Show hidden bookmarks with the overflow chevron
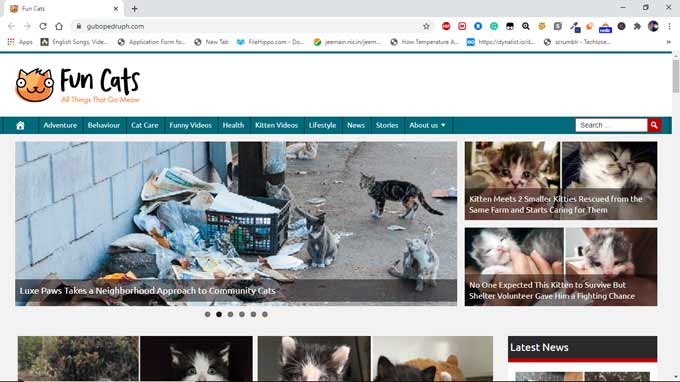Viewport: 680px width, 382px height. coord(669,42)
